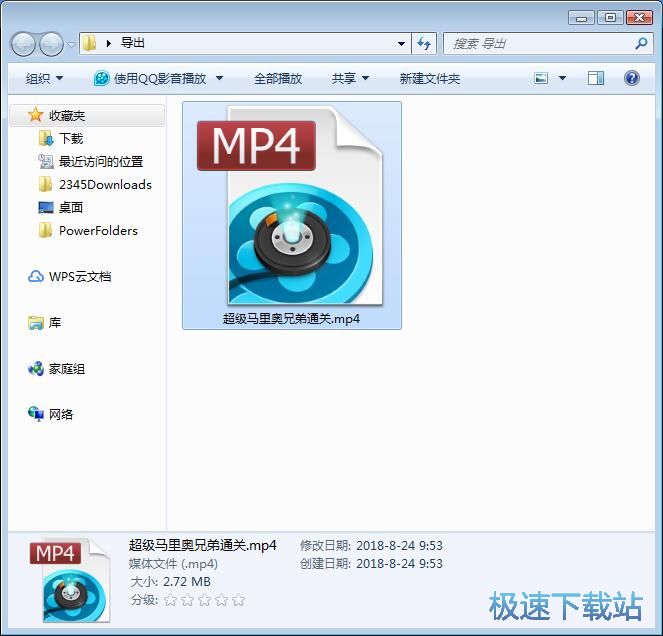663x636 pixels.
Task: Open 最近访问的位置
Action: 101,161
